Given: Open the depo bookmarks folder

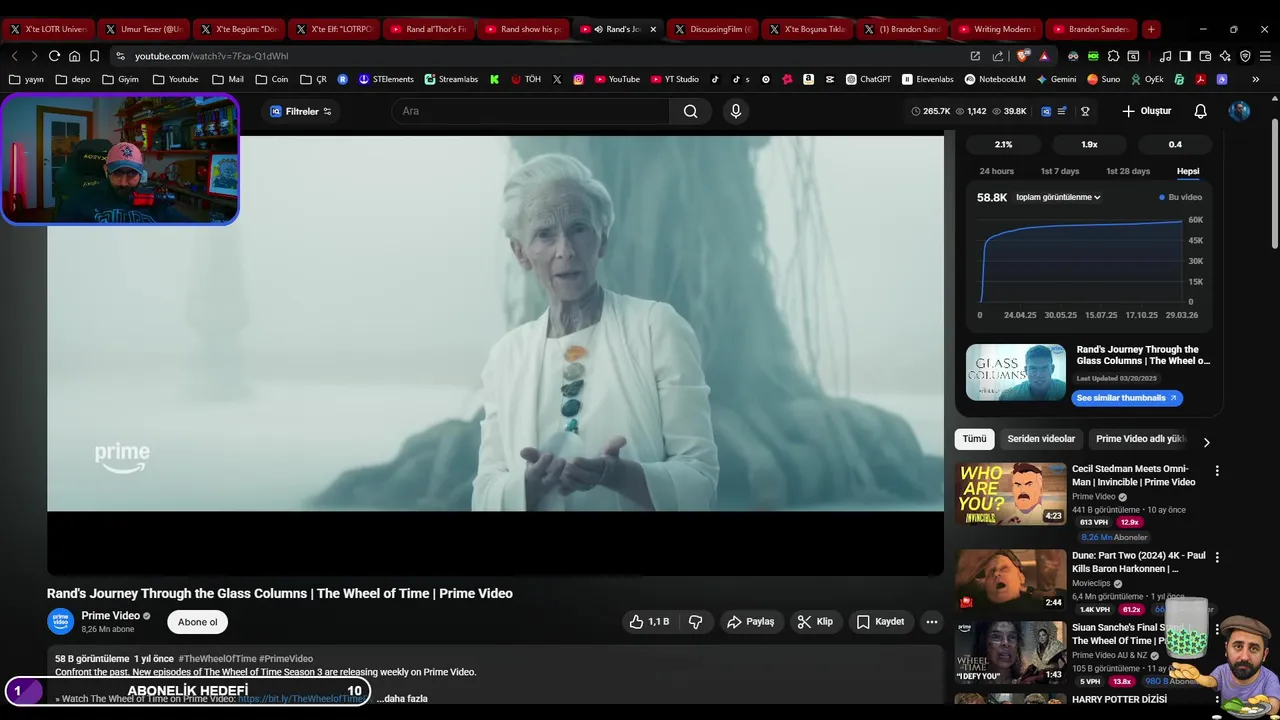Looking at the screenshot, I should [x=73, y=79].
